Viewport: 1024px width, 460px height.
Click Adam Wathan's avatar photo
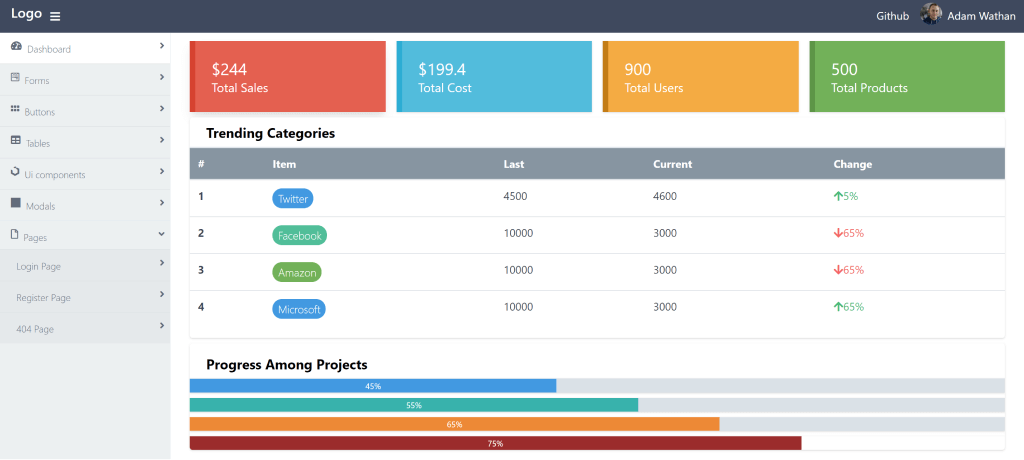tap(931, 14)
